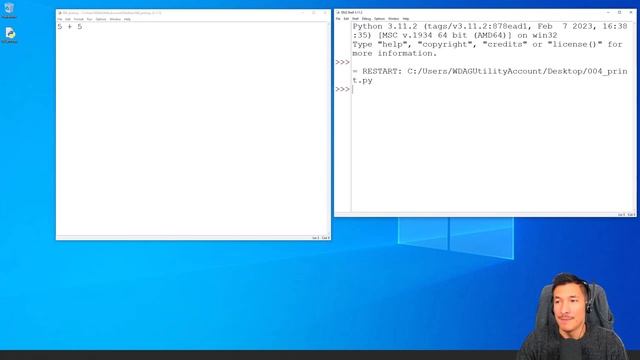
Task: Click the last '>>>' prompt input line in Shell
Action: pyautogui.click(x=493, y=89)
